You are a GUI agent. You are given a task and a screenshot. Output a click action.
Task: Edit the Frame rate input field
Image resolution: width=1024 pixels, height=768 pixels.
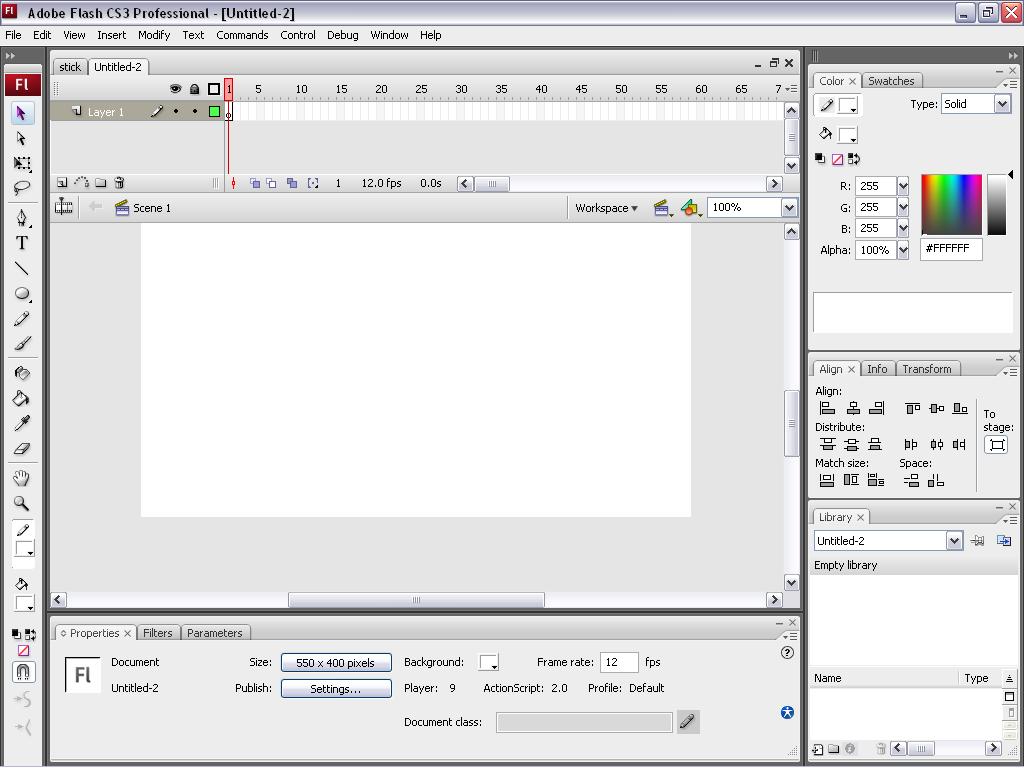(618, 662)
